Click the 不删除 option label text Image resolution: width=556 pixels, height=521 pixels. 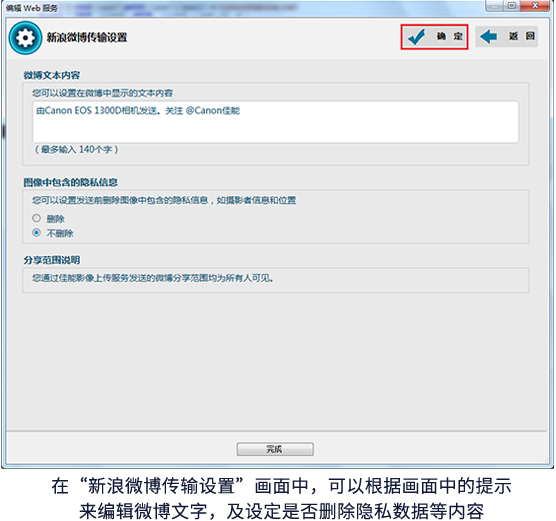60,233
